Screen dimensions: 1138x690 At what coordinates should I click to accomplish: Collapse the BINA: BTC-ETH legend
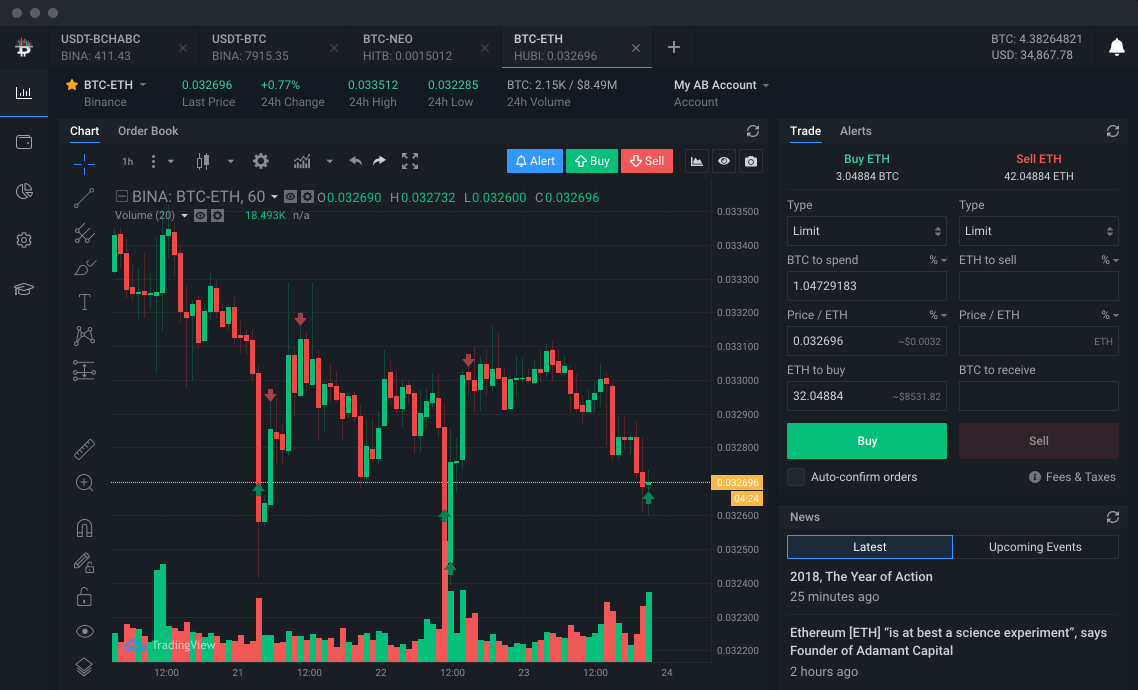click(122, 197)
